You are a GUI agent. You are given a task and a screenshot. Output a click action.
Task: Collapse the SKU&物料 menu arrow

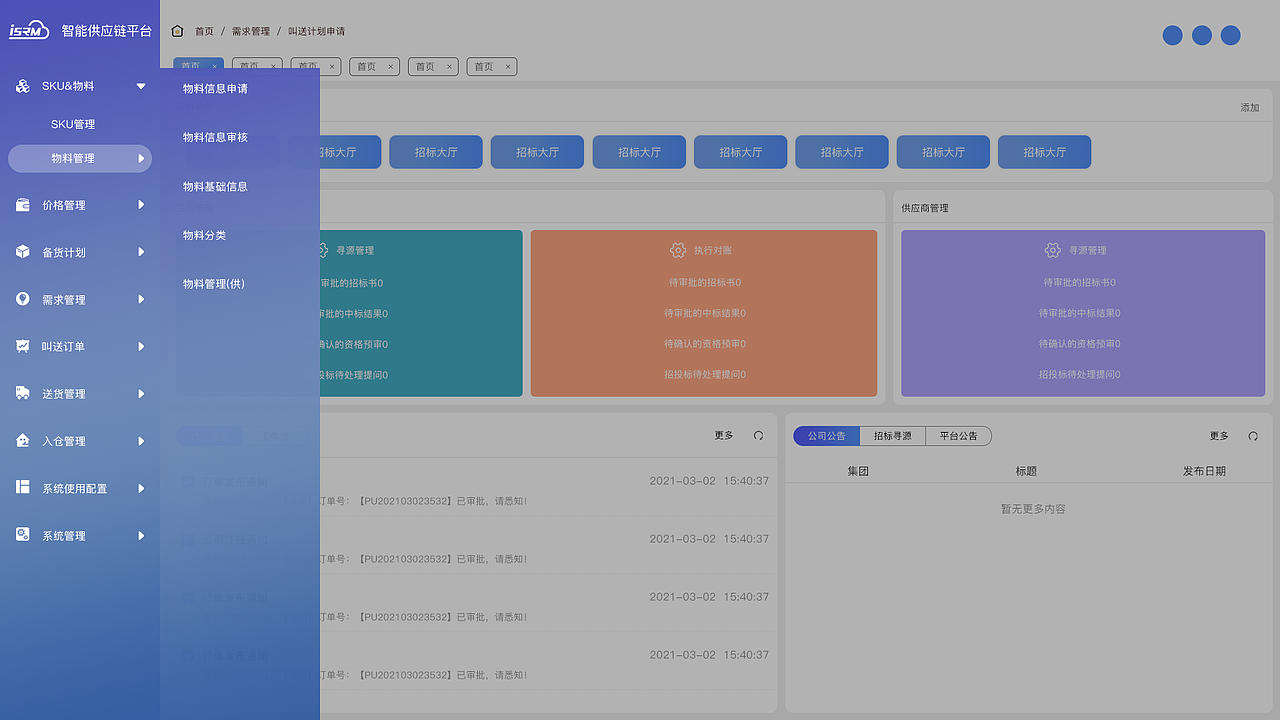pos(141,86)
